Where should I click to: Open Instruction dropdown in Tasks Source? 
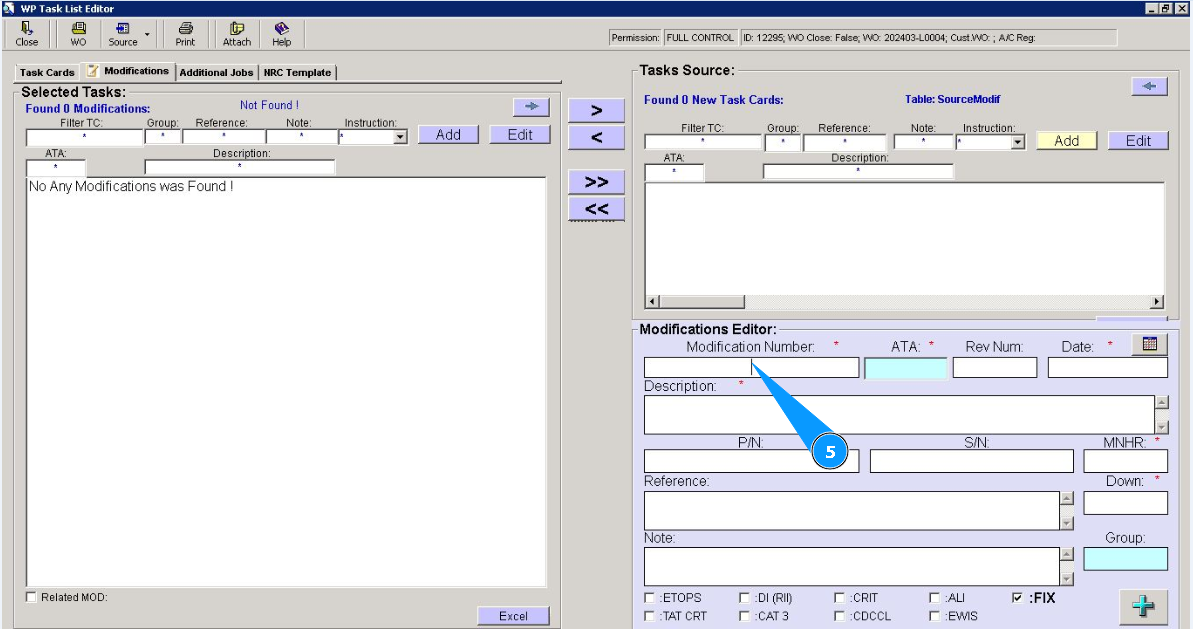tap(1018, 143)
